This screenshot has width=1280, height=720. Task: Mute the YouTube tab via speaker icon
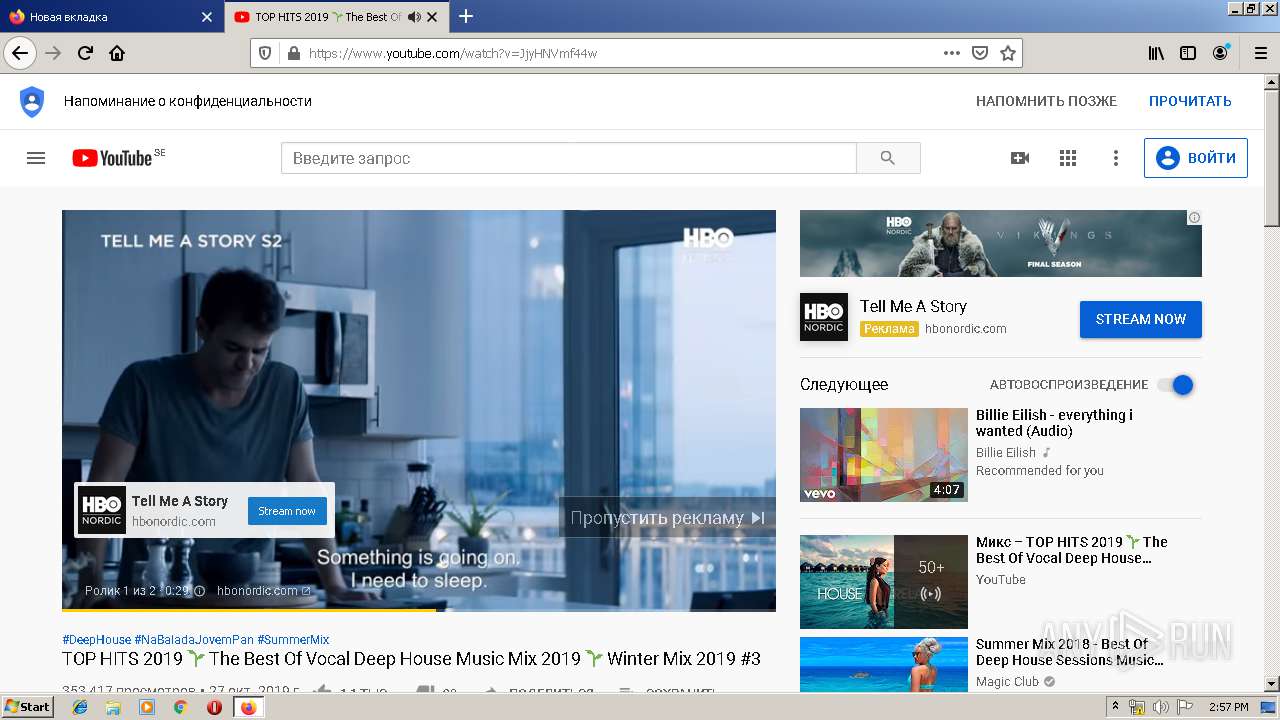point(414,17)
